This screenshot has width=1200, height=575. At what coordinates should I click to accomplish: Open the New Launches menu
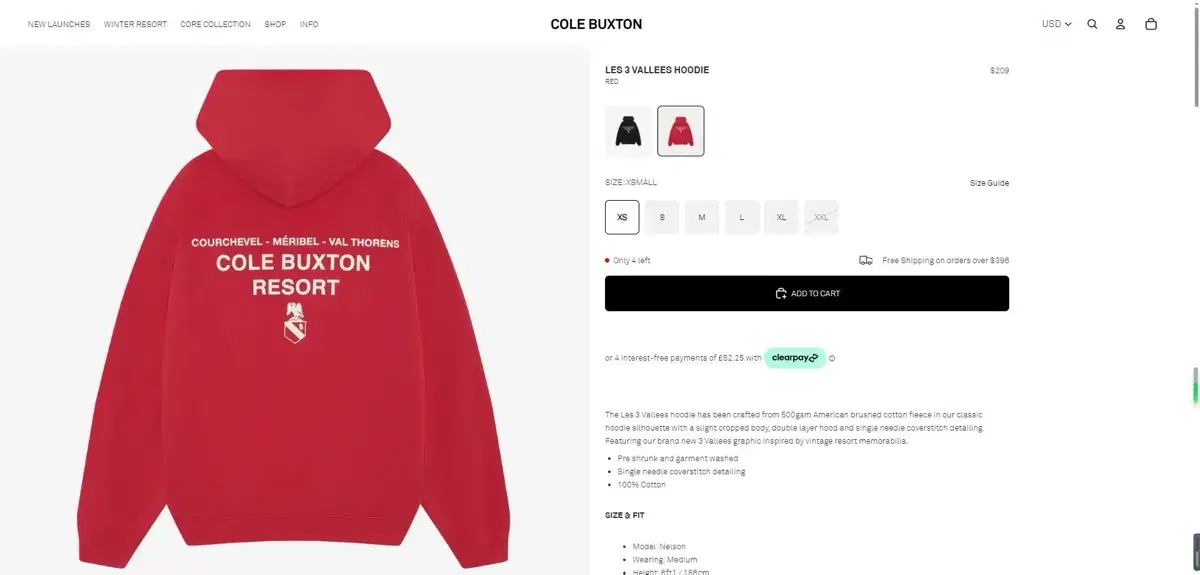[x=59, y=24]
